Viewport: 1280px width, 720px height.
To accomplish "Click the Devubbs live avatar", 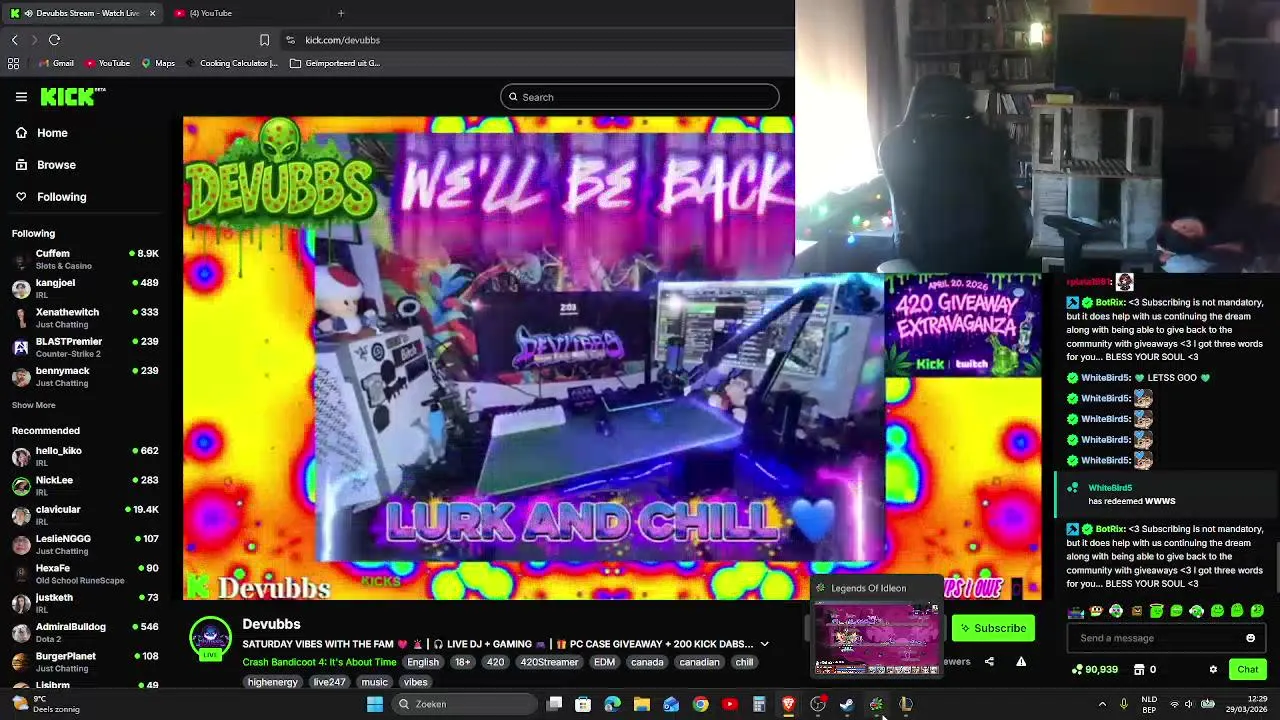I will tap(210, 638).
